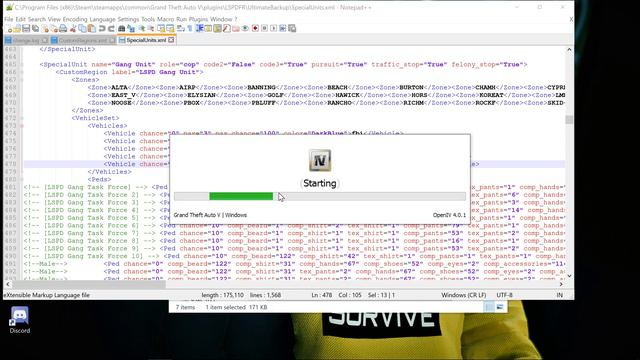Click the New file toolbar icon
Screen dimensions: 640x360
point(9,29)
